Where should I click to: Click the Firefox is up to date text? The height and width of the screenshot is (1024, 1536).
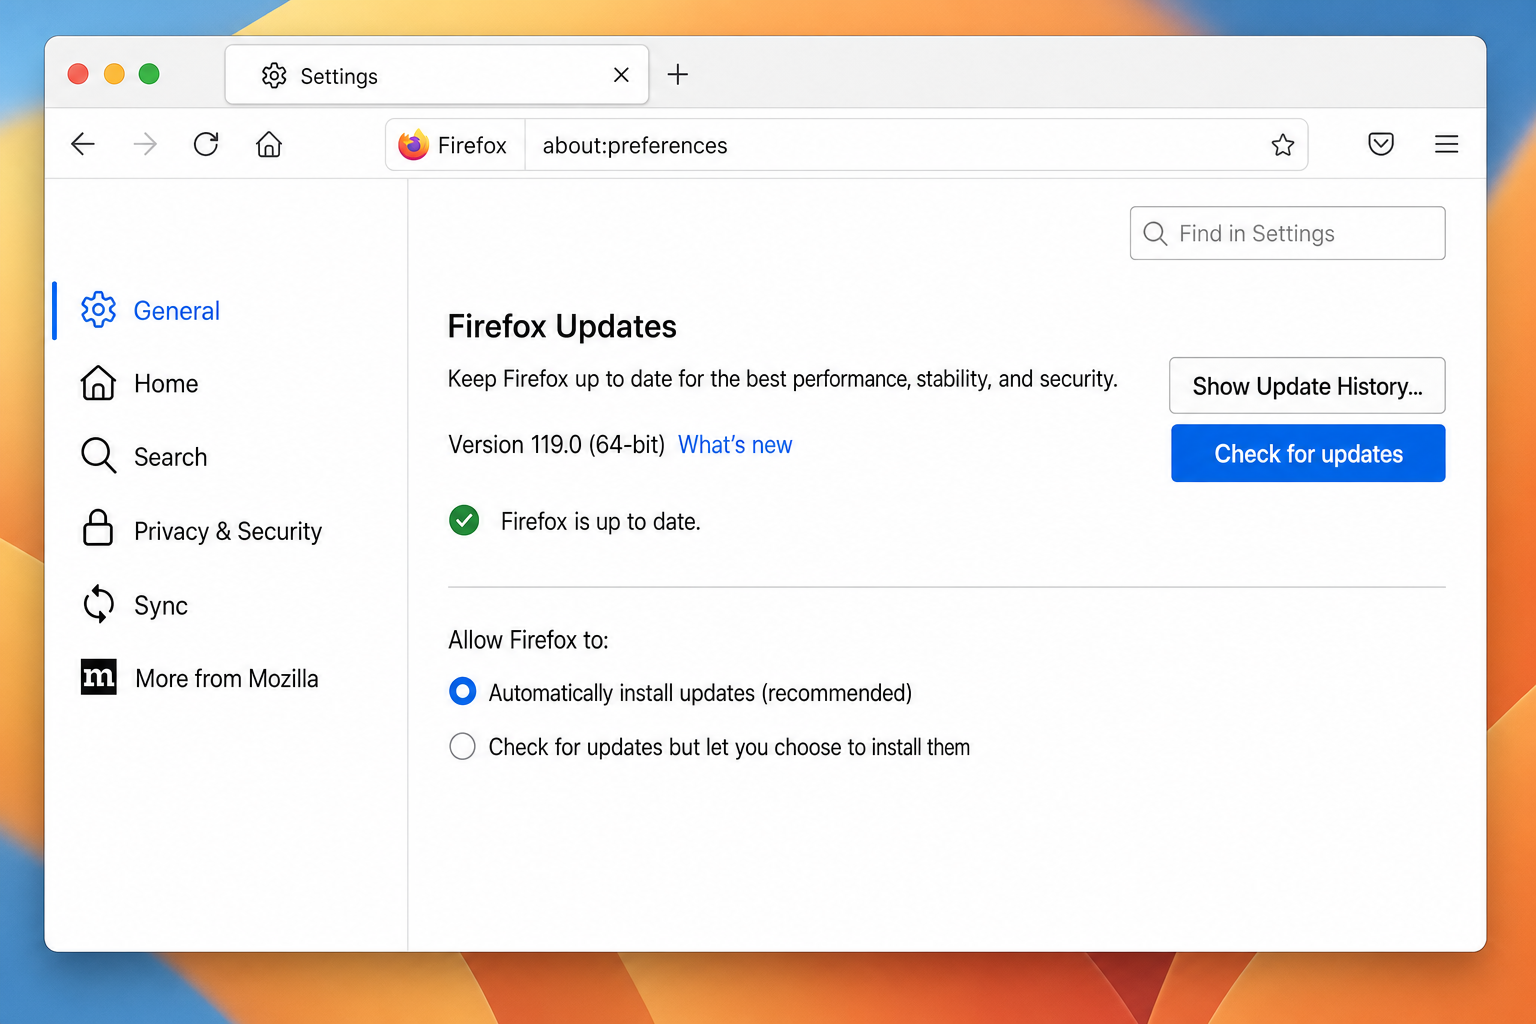pyautogui.click(x=600, y=521)
